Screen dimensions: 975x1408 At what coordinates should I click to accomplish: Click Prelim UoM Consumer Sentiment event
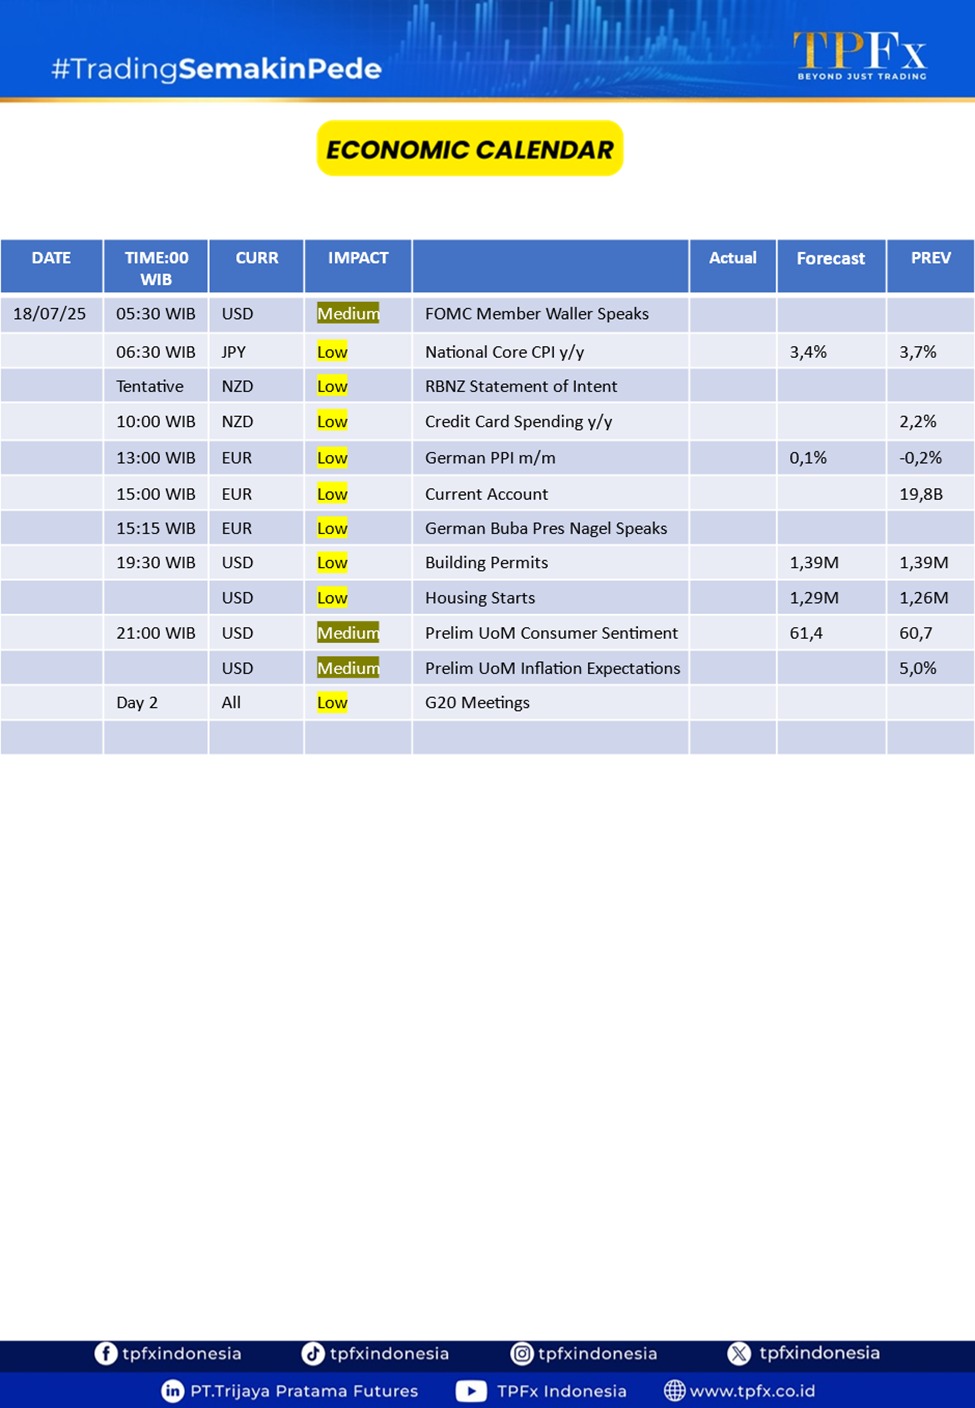point(551,633)
